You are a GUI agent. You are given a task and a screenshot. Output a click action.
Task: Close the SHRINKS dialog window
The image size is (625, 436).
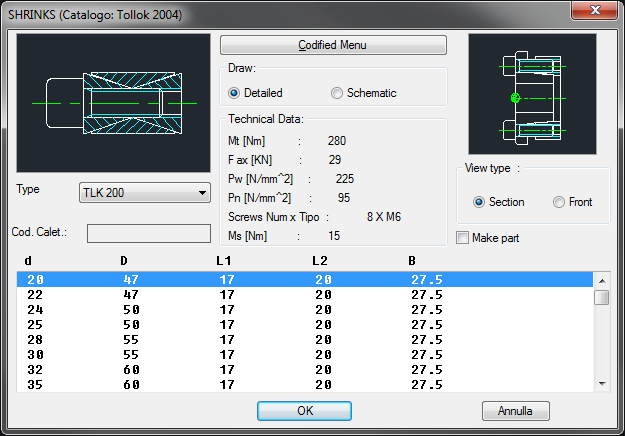[x=595, y=10]
